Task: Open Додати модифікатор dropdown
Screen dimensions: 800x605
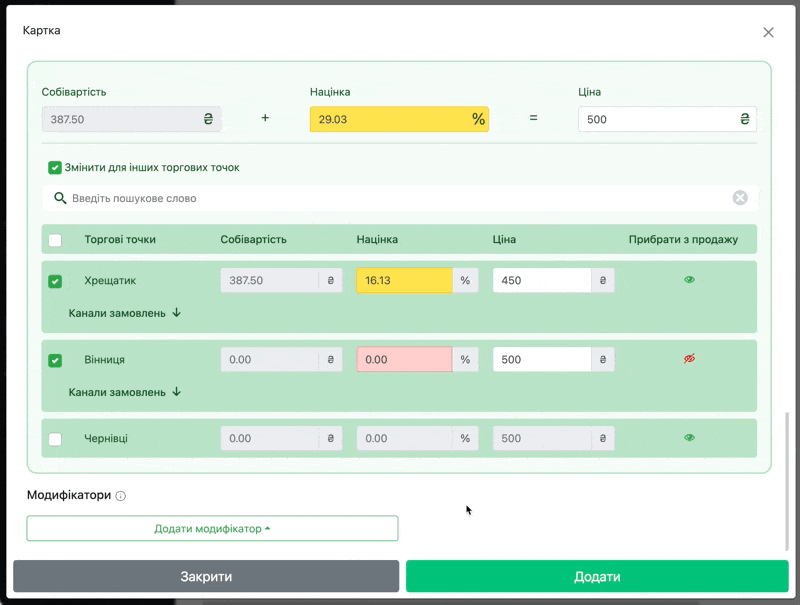Action: (212, 528)
